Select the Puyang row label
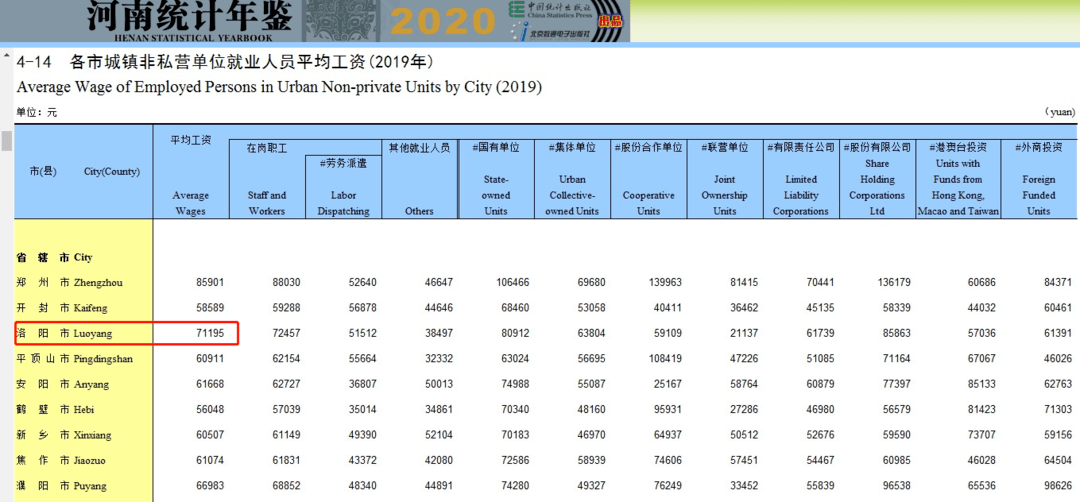This screenshot has width=1080, height=502. pos(61,485)
